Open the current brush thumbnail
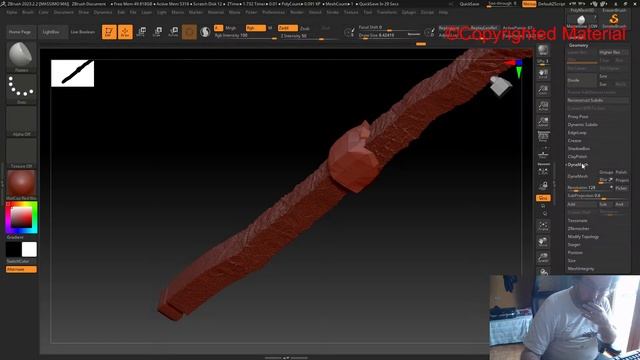Screen dimensions: 640x360 tap(21, 55)
